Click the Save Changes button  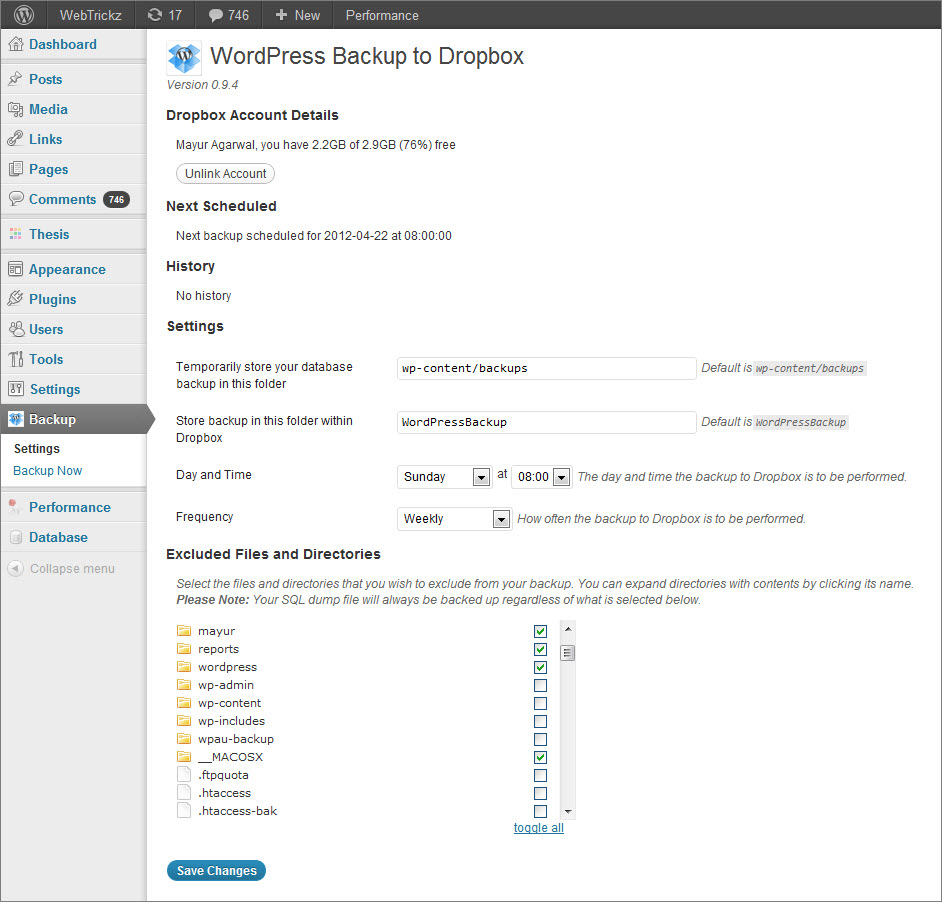pos(216,870)
